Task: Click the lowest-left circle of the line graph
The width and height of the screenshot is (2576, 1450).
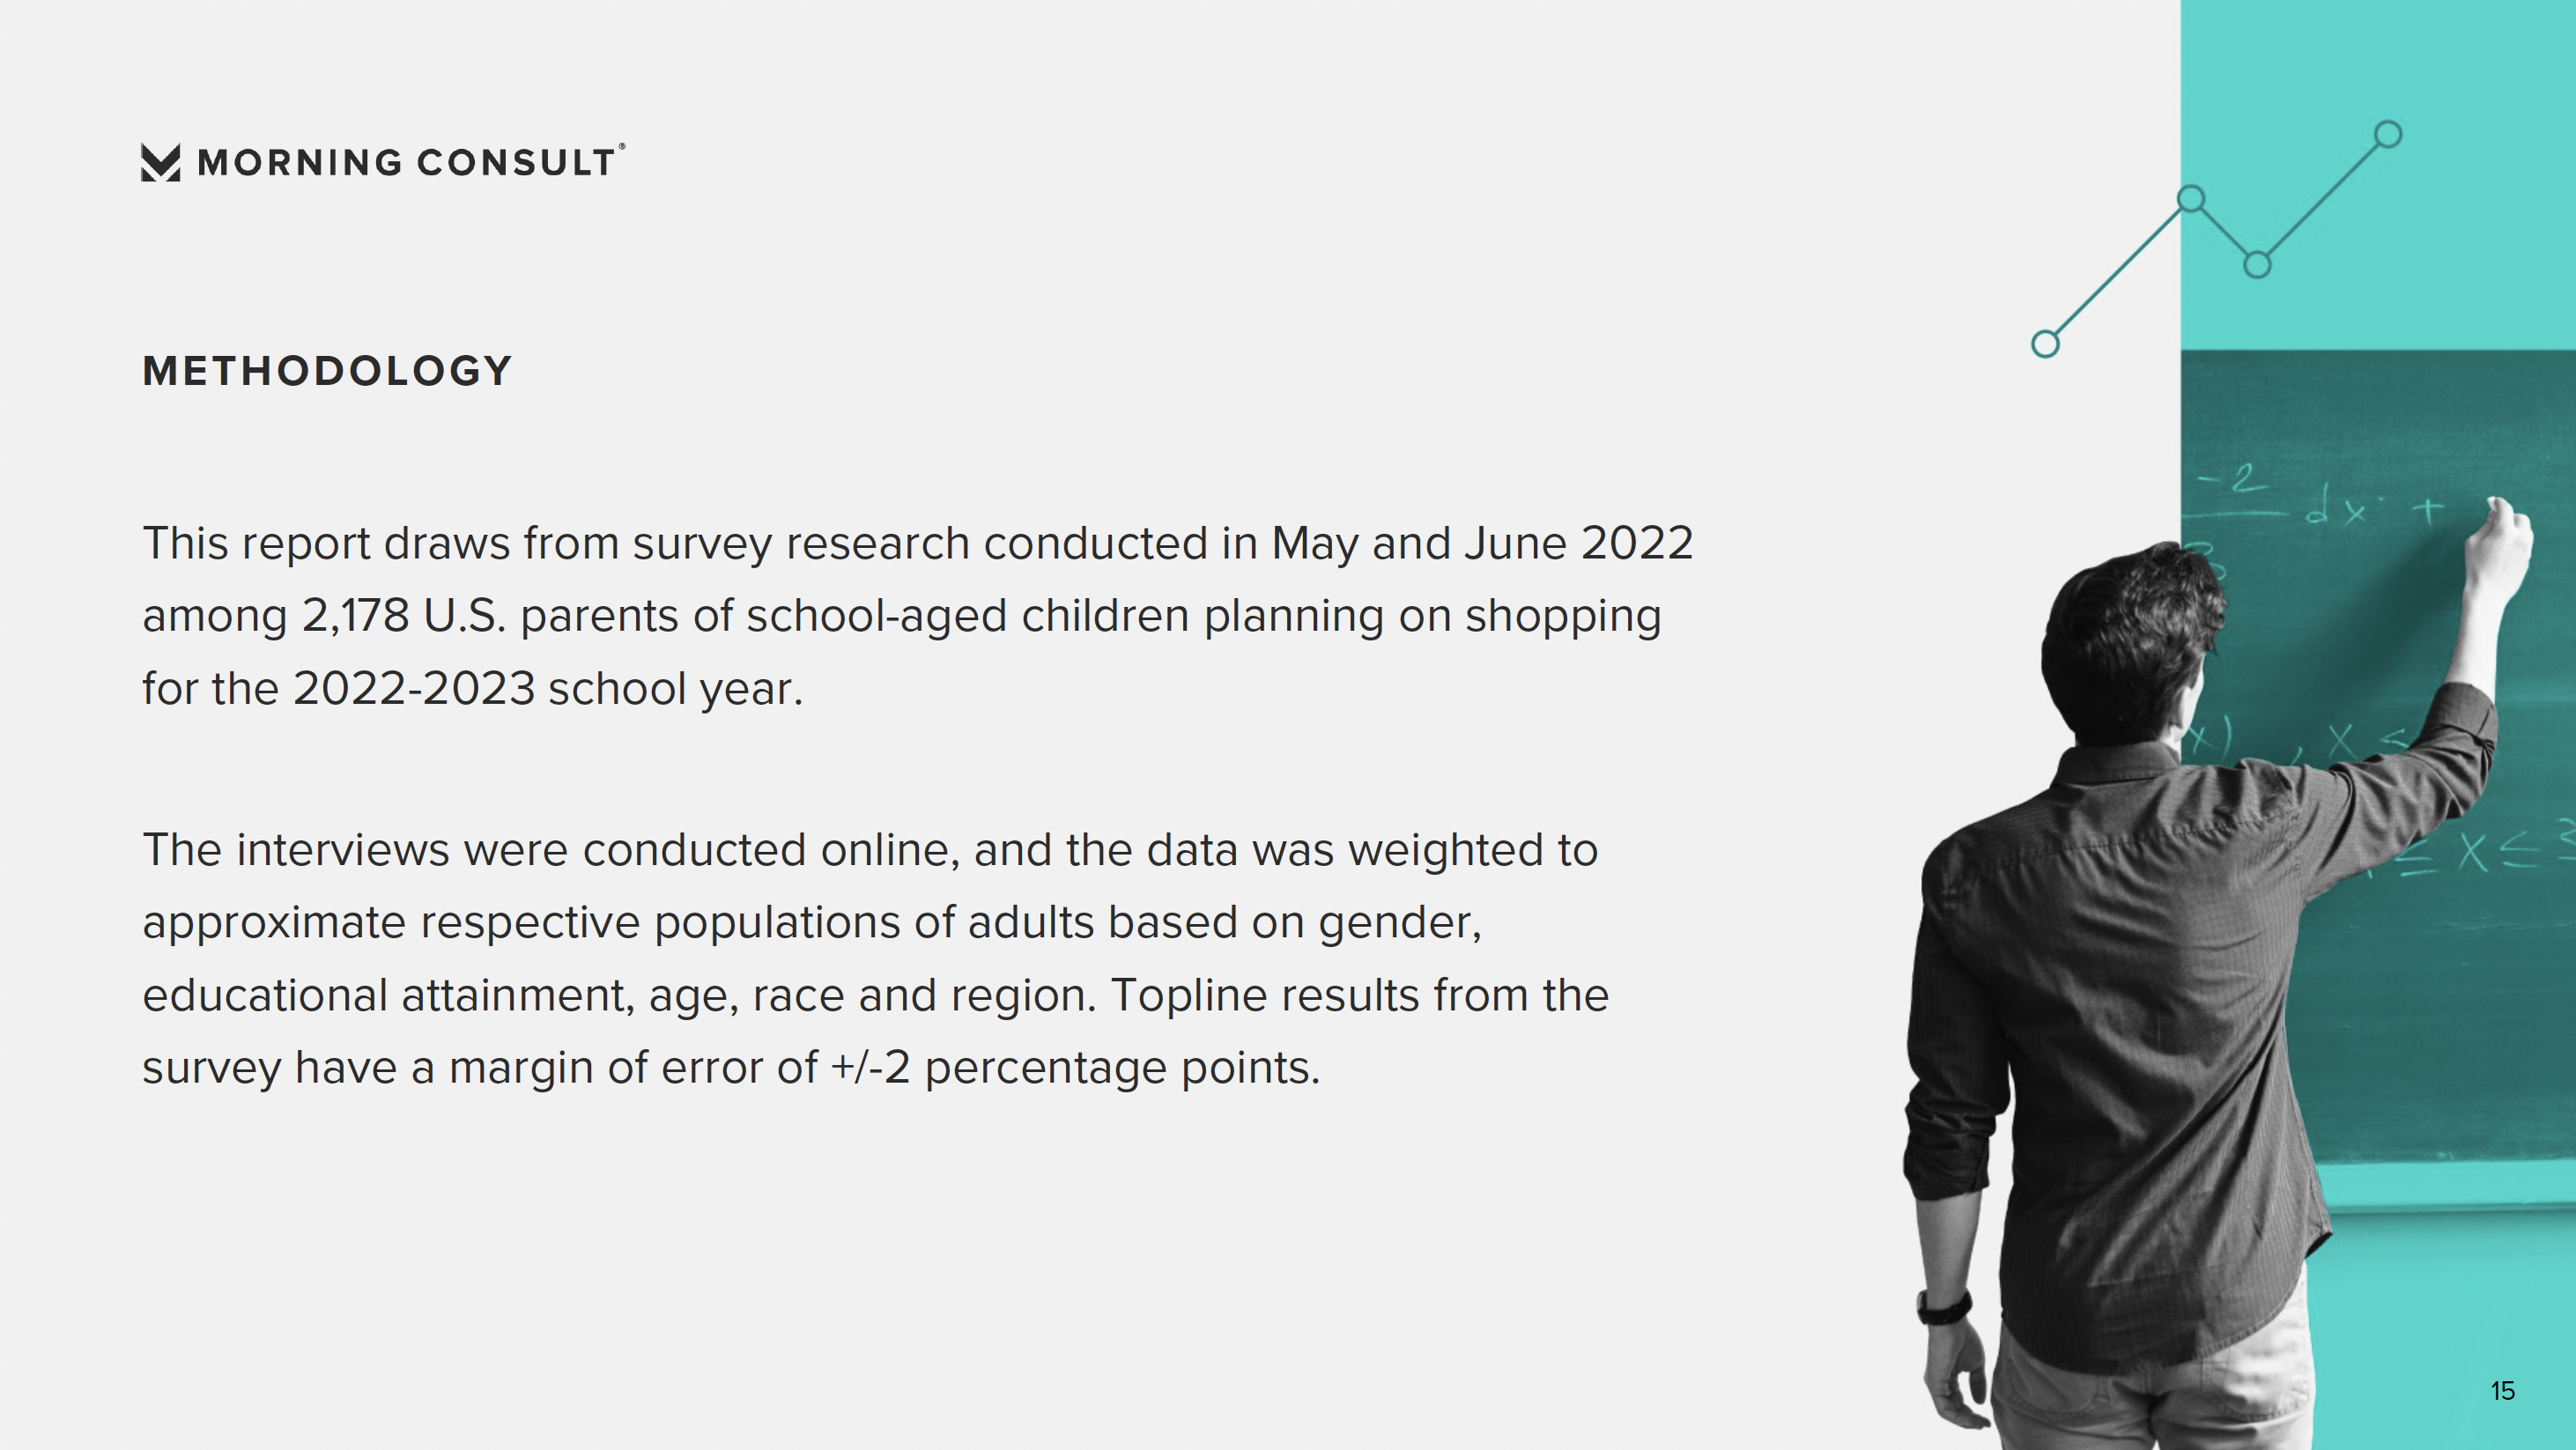Action: click(x=2045, y=345)
